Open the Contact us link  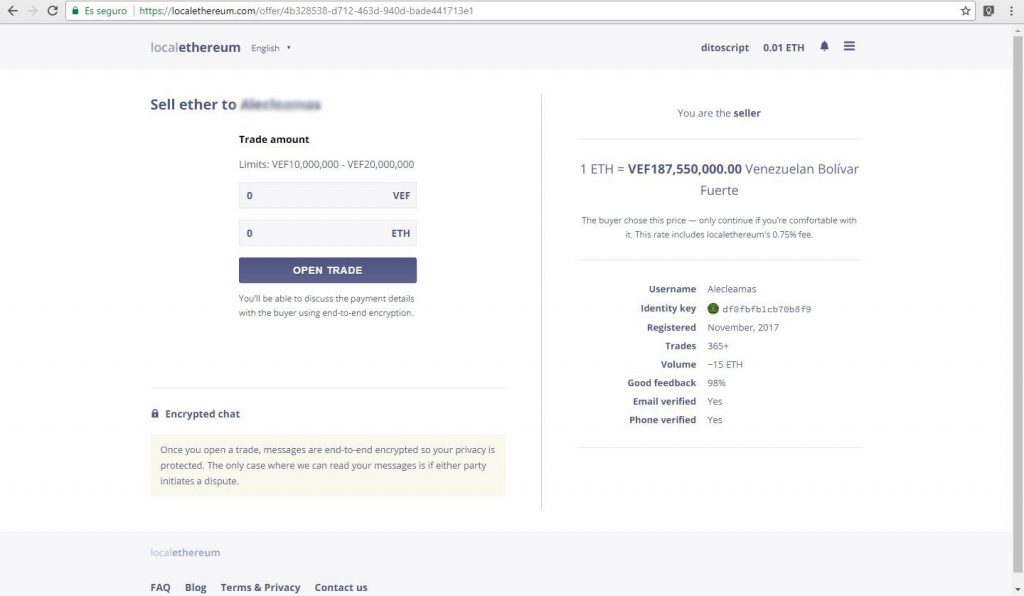point(341,588)
